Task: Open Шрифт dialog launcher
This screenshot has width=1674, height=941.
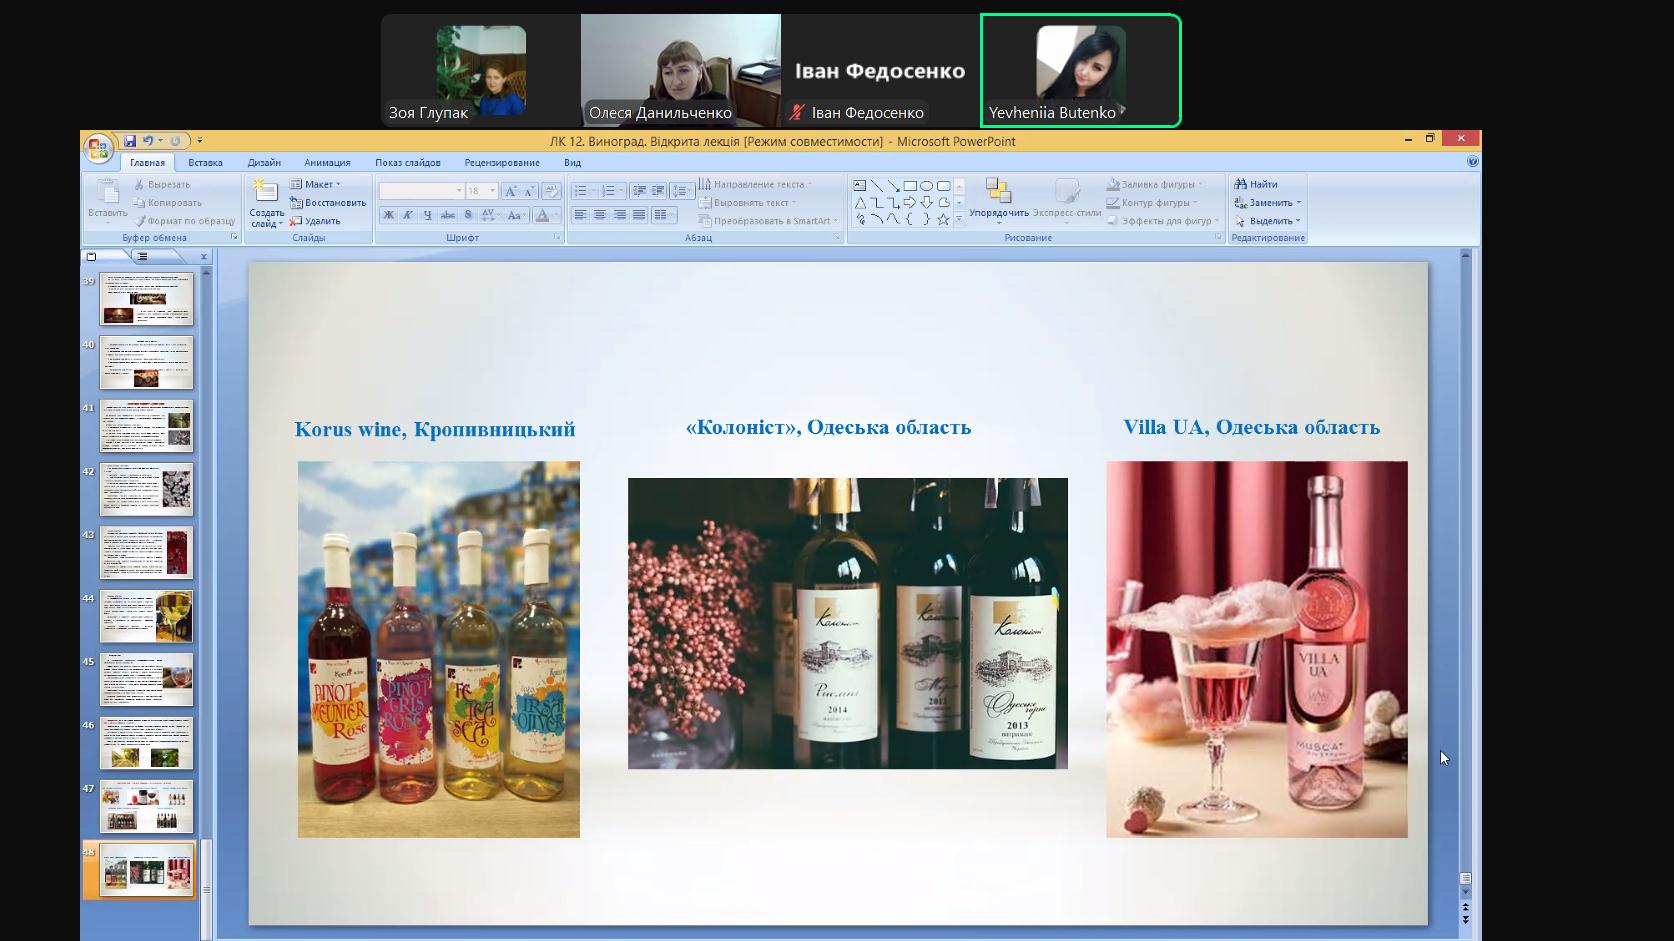Action: [557, 238]
